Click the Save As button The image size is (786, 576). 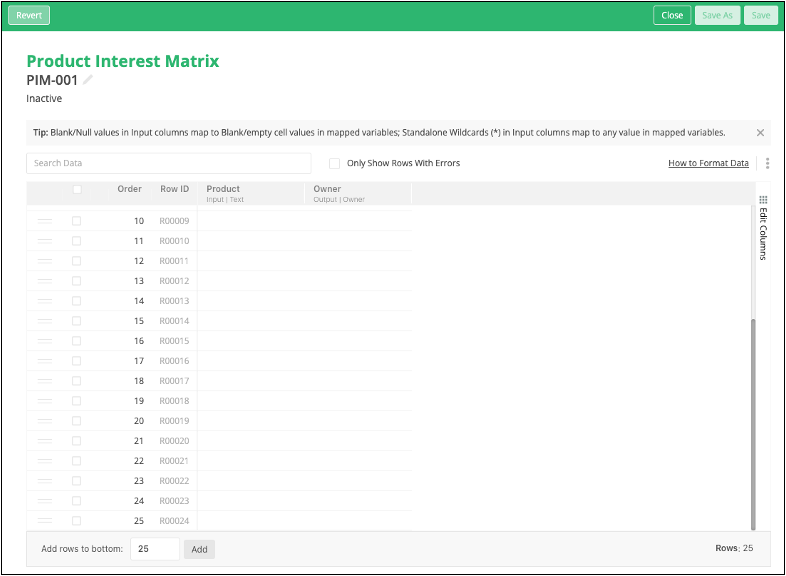pos(717,16)
